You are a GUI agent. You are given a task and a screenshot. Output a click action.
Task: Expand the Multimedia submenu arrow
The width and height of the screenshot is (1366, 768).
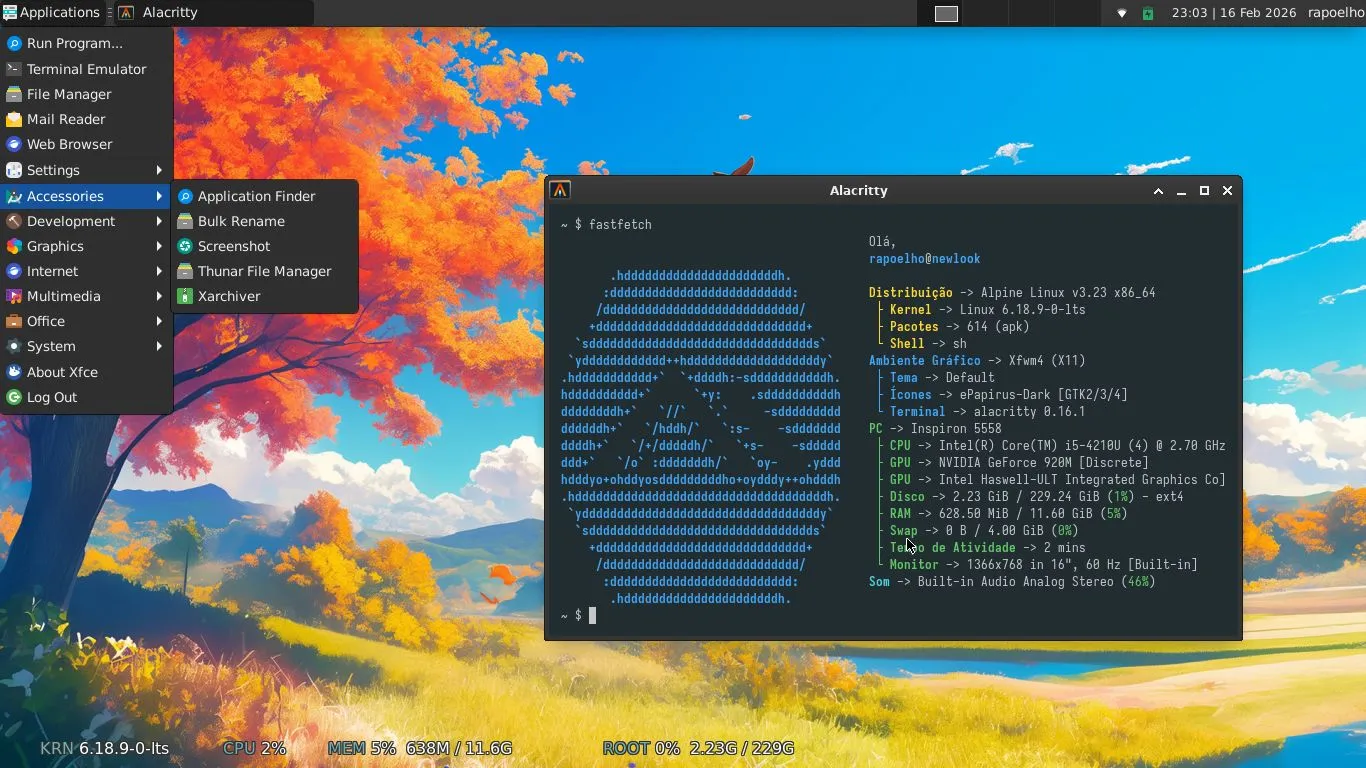tap(159, 296)
